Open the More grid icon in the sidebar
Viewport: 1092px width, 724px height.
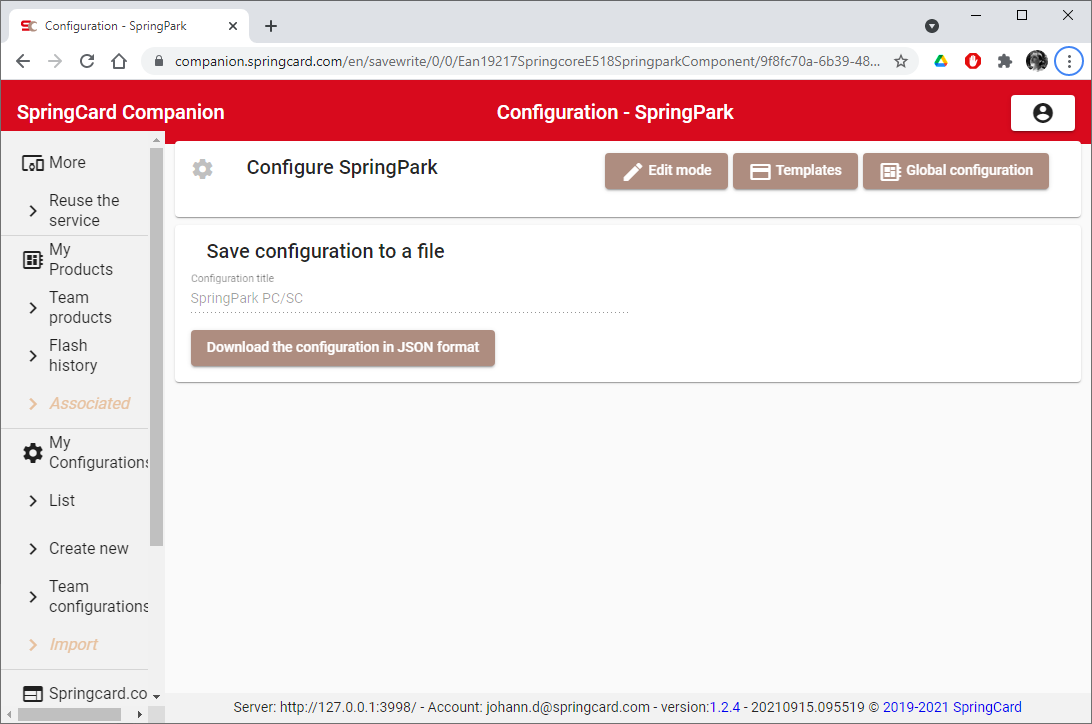pyautogui.click(x=32, y=161)
